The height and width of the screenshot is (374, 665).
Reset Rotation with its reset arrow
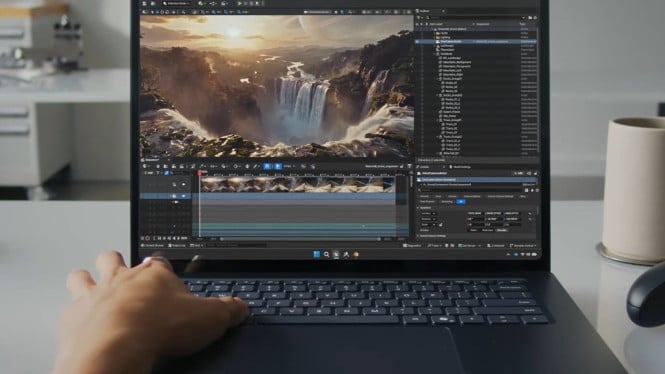click(530, 219)
